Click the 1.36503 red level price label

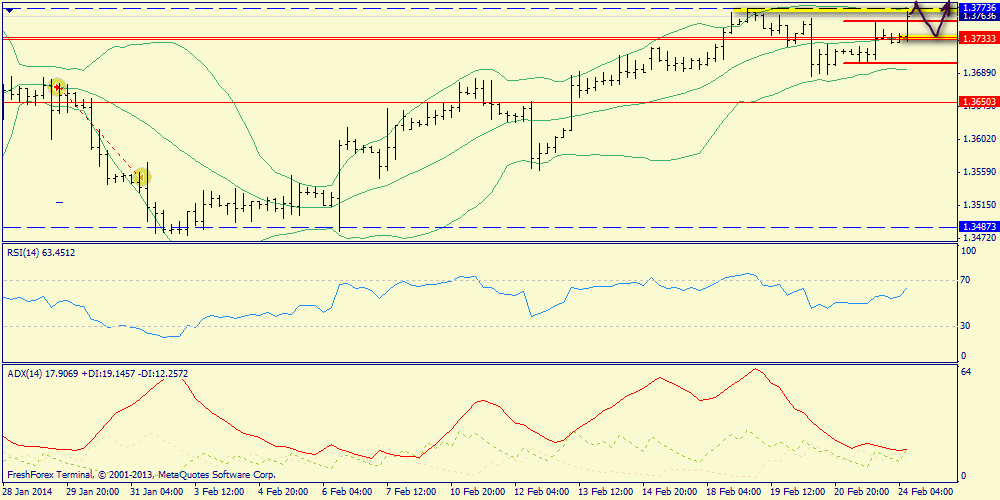(979, 102)
